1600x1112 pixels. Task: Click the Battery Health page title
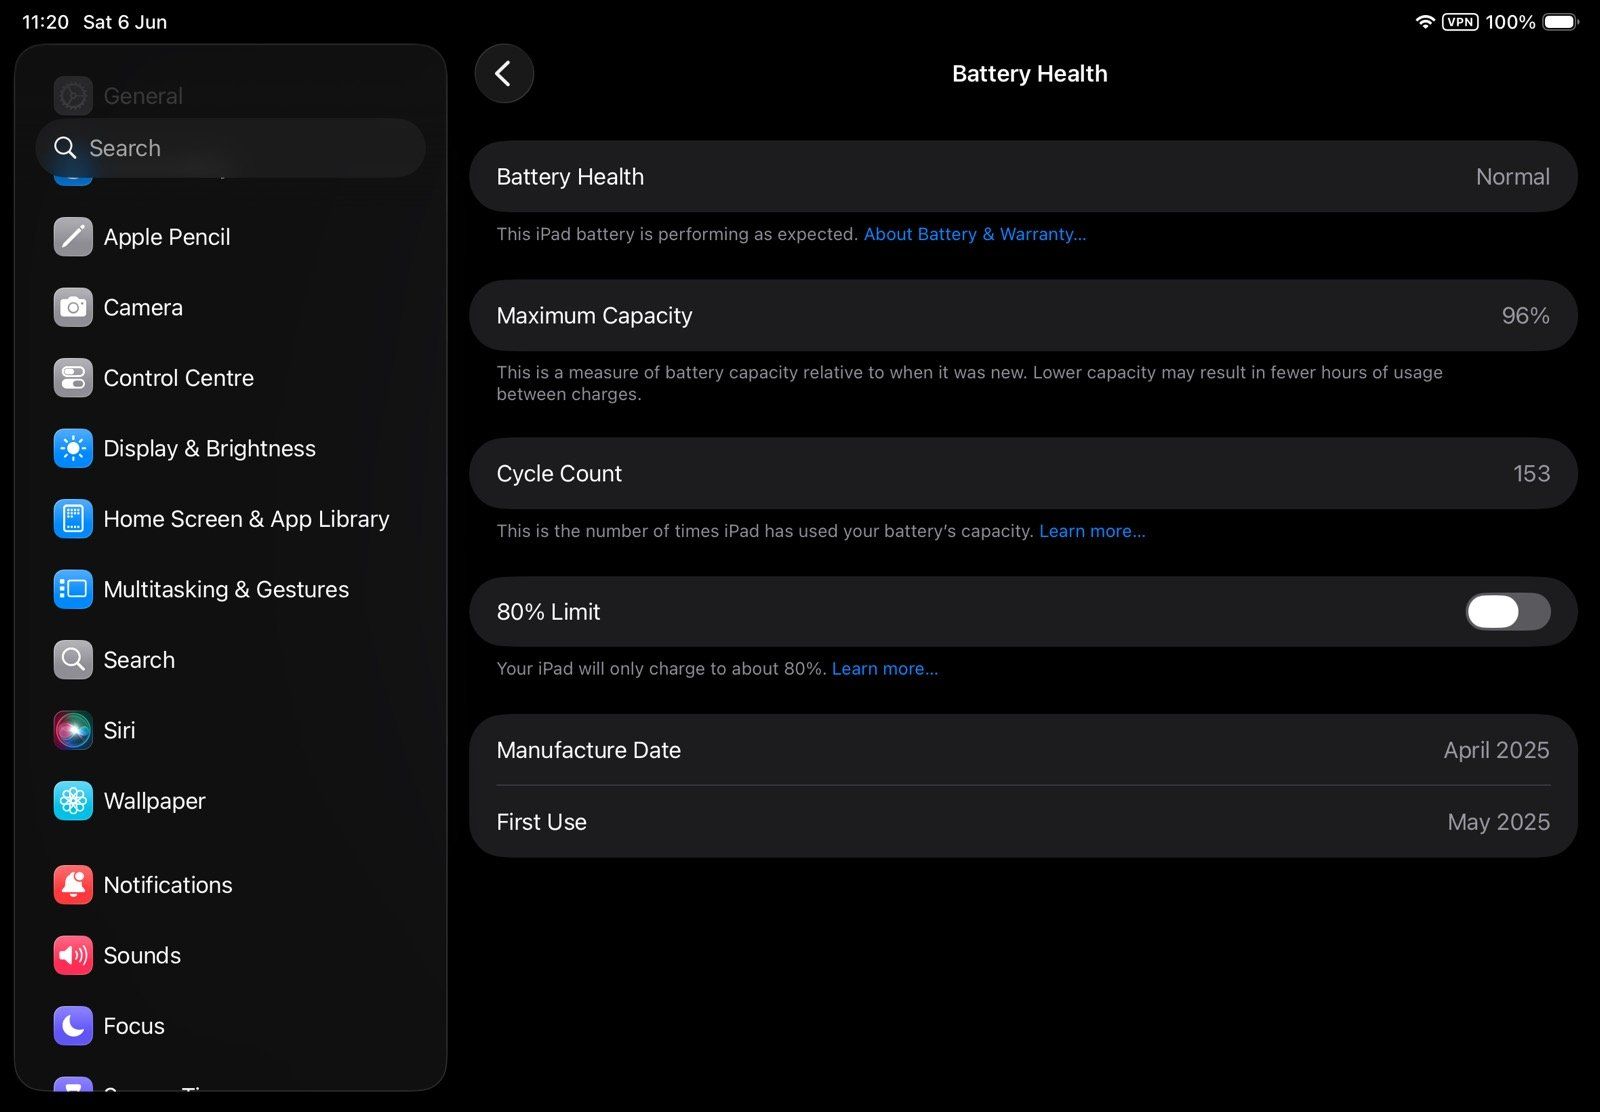pos(1029,73)
